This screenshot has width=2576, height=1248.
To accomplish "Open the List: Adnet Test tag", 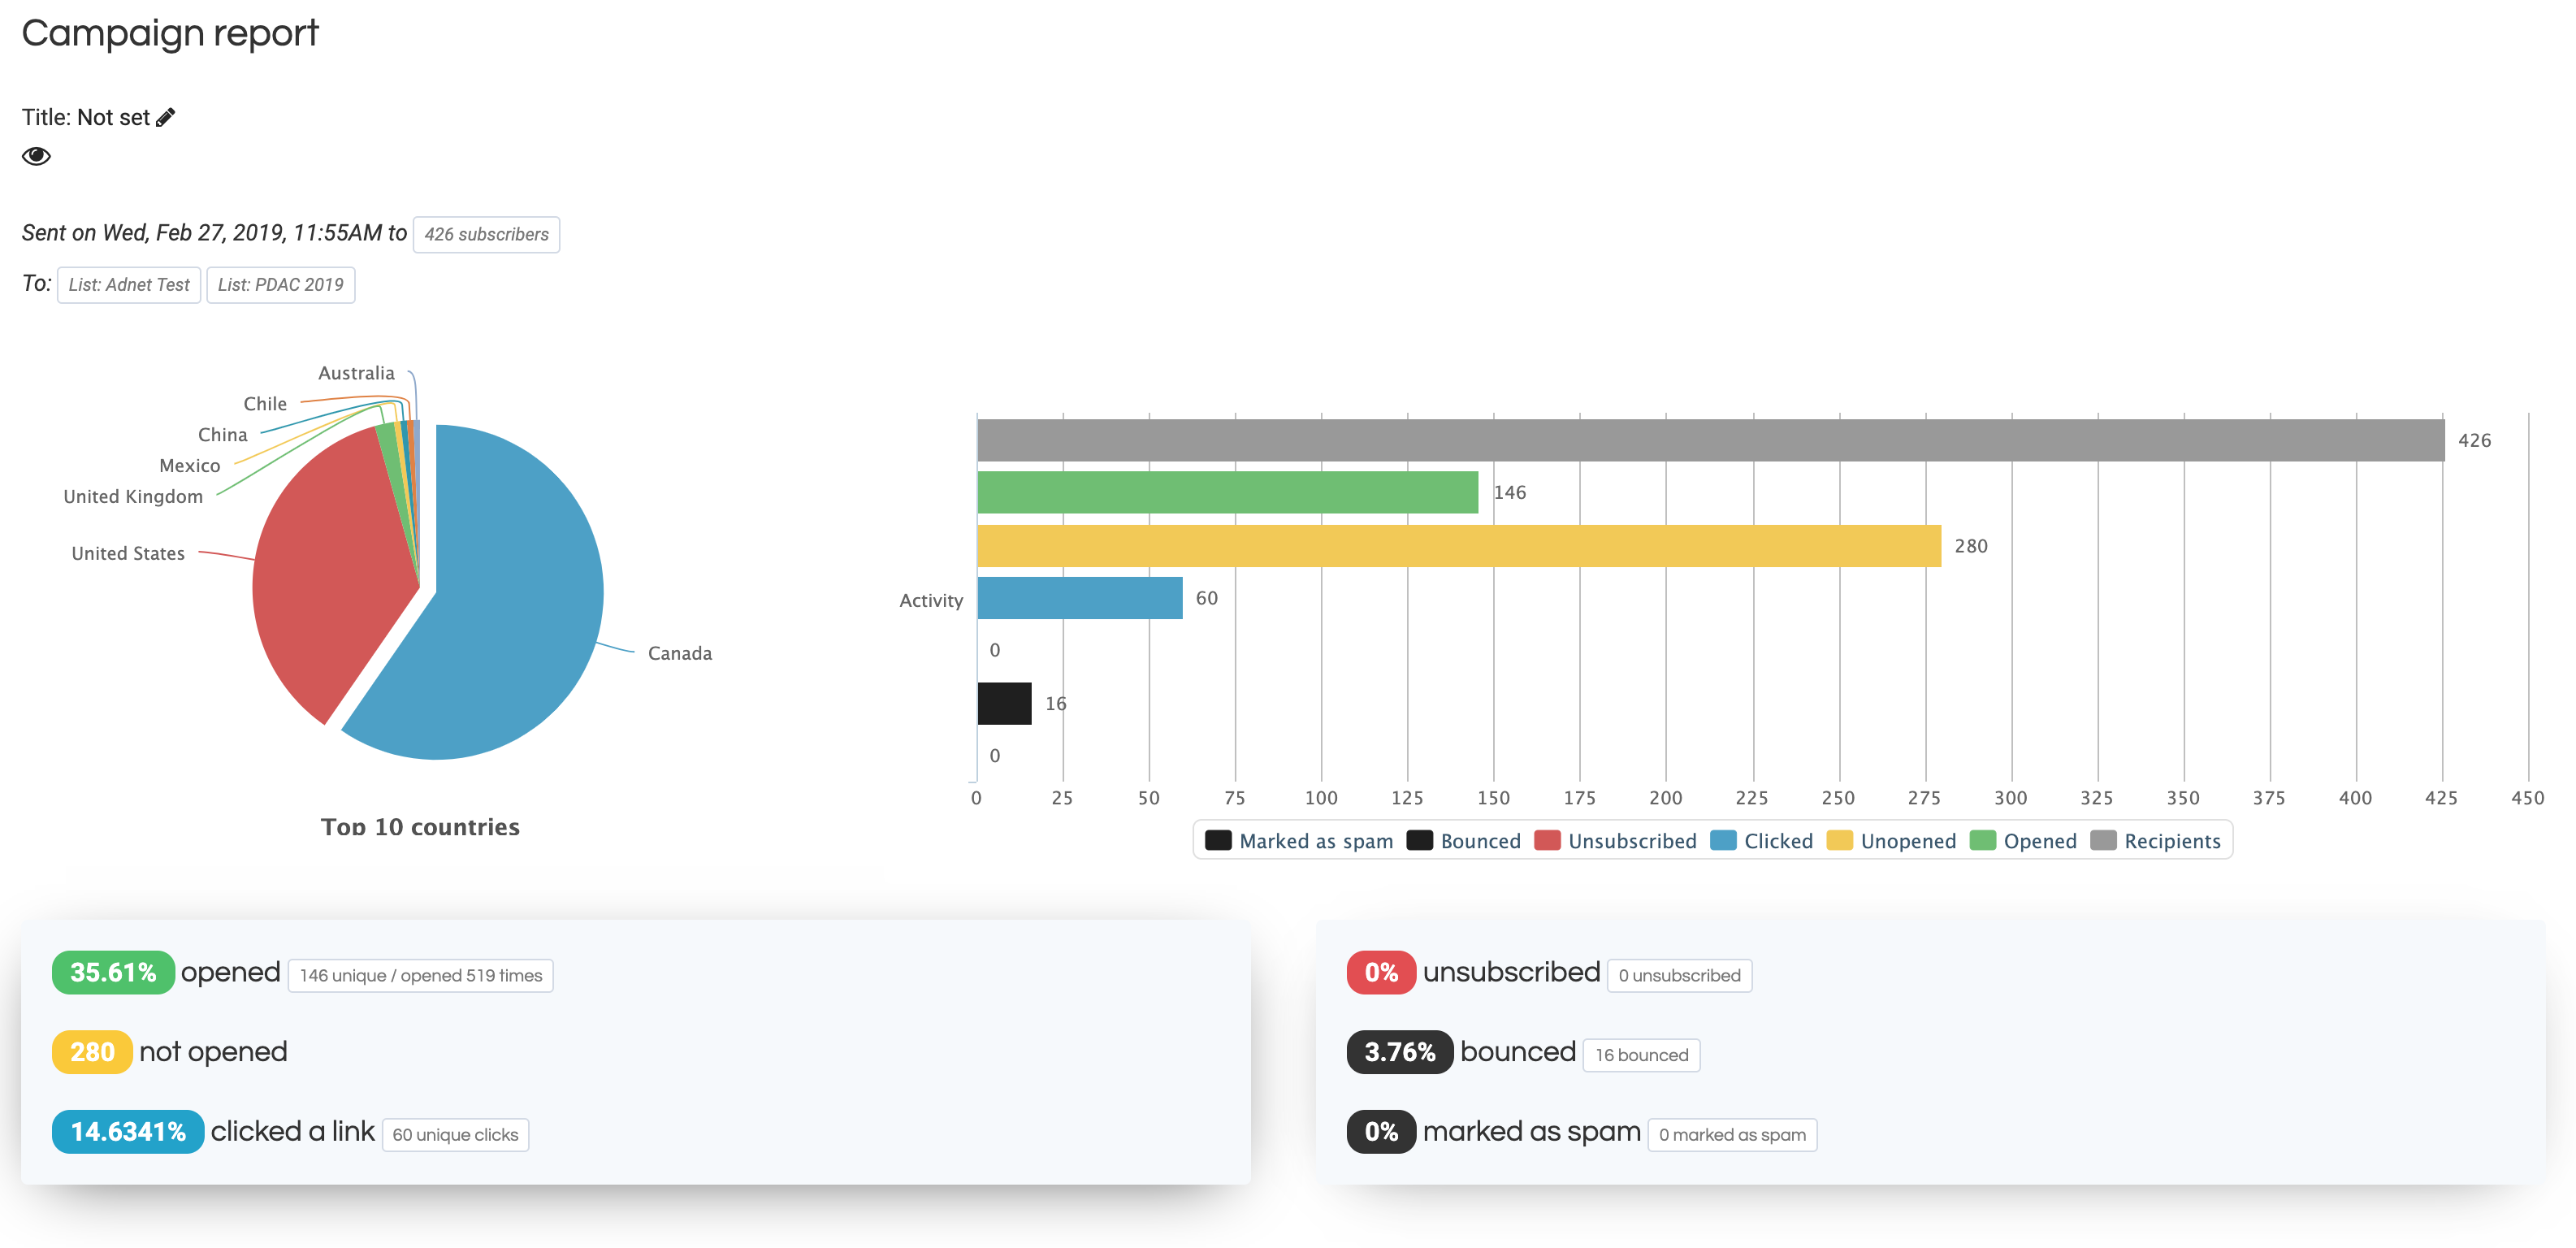I will point(129,285).
